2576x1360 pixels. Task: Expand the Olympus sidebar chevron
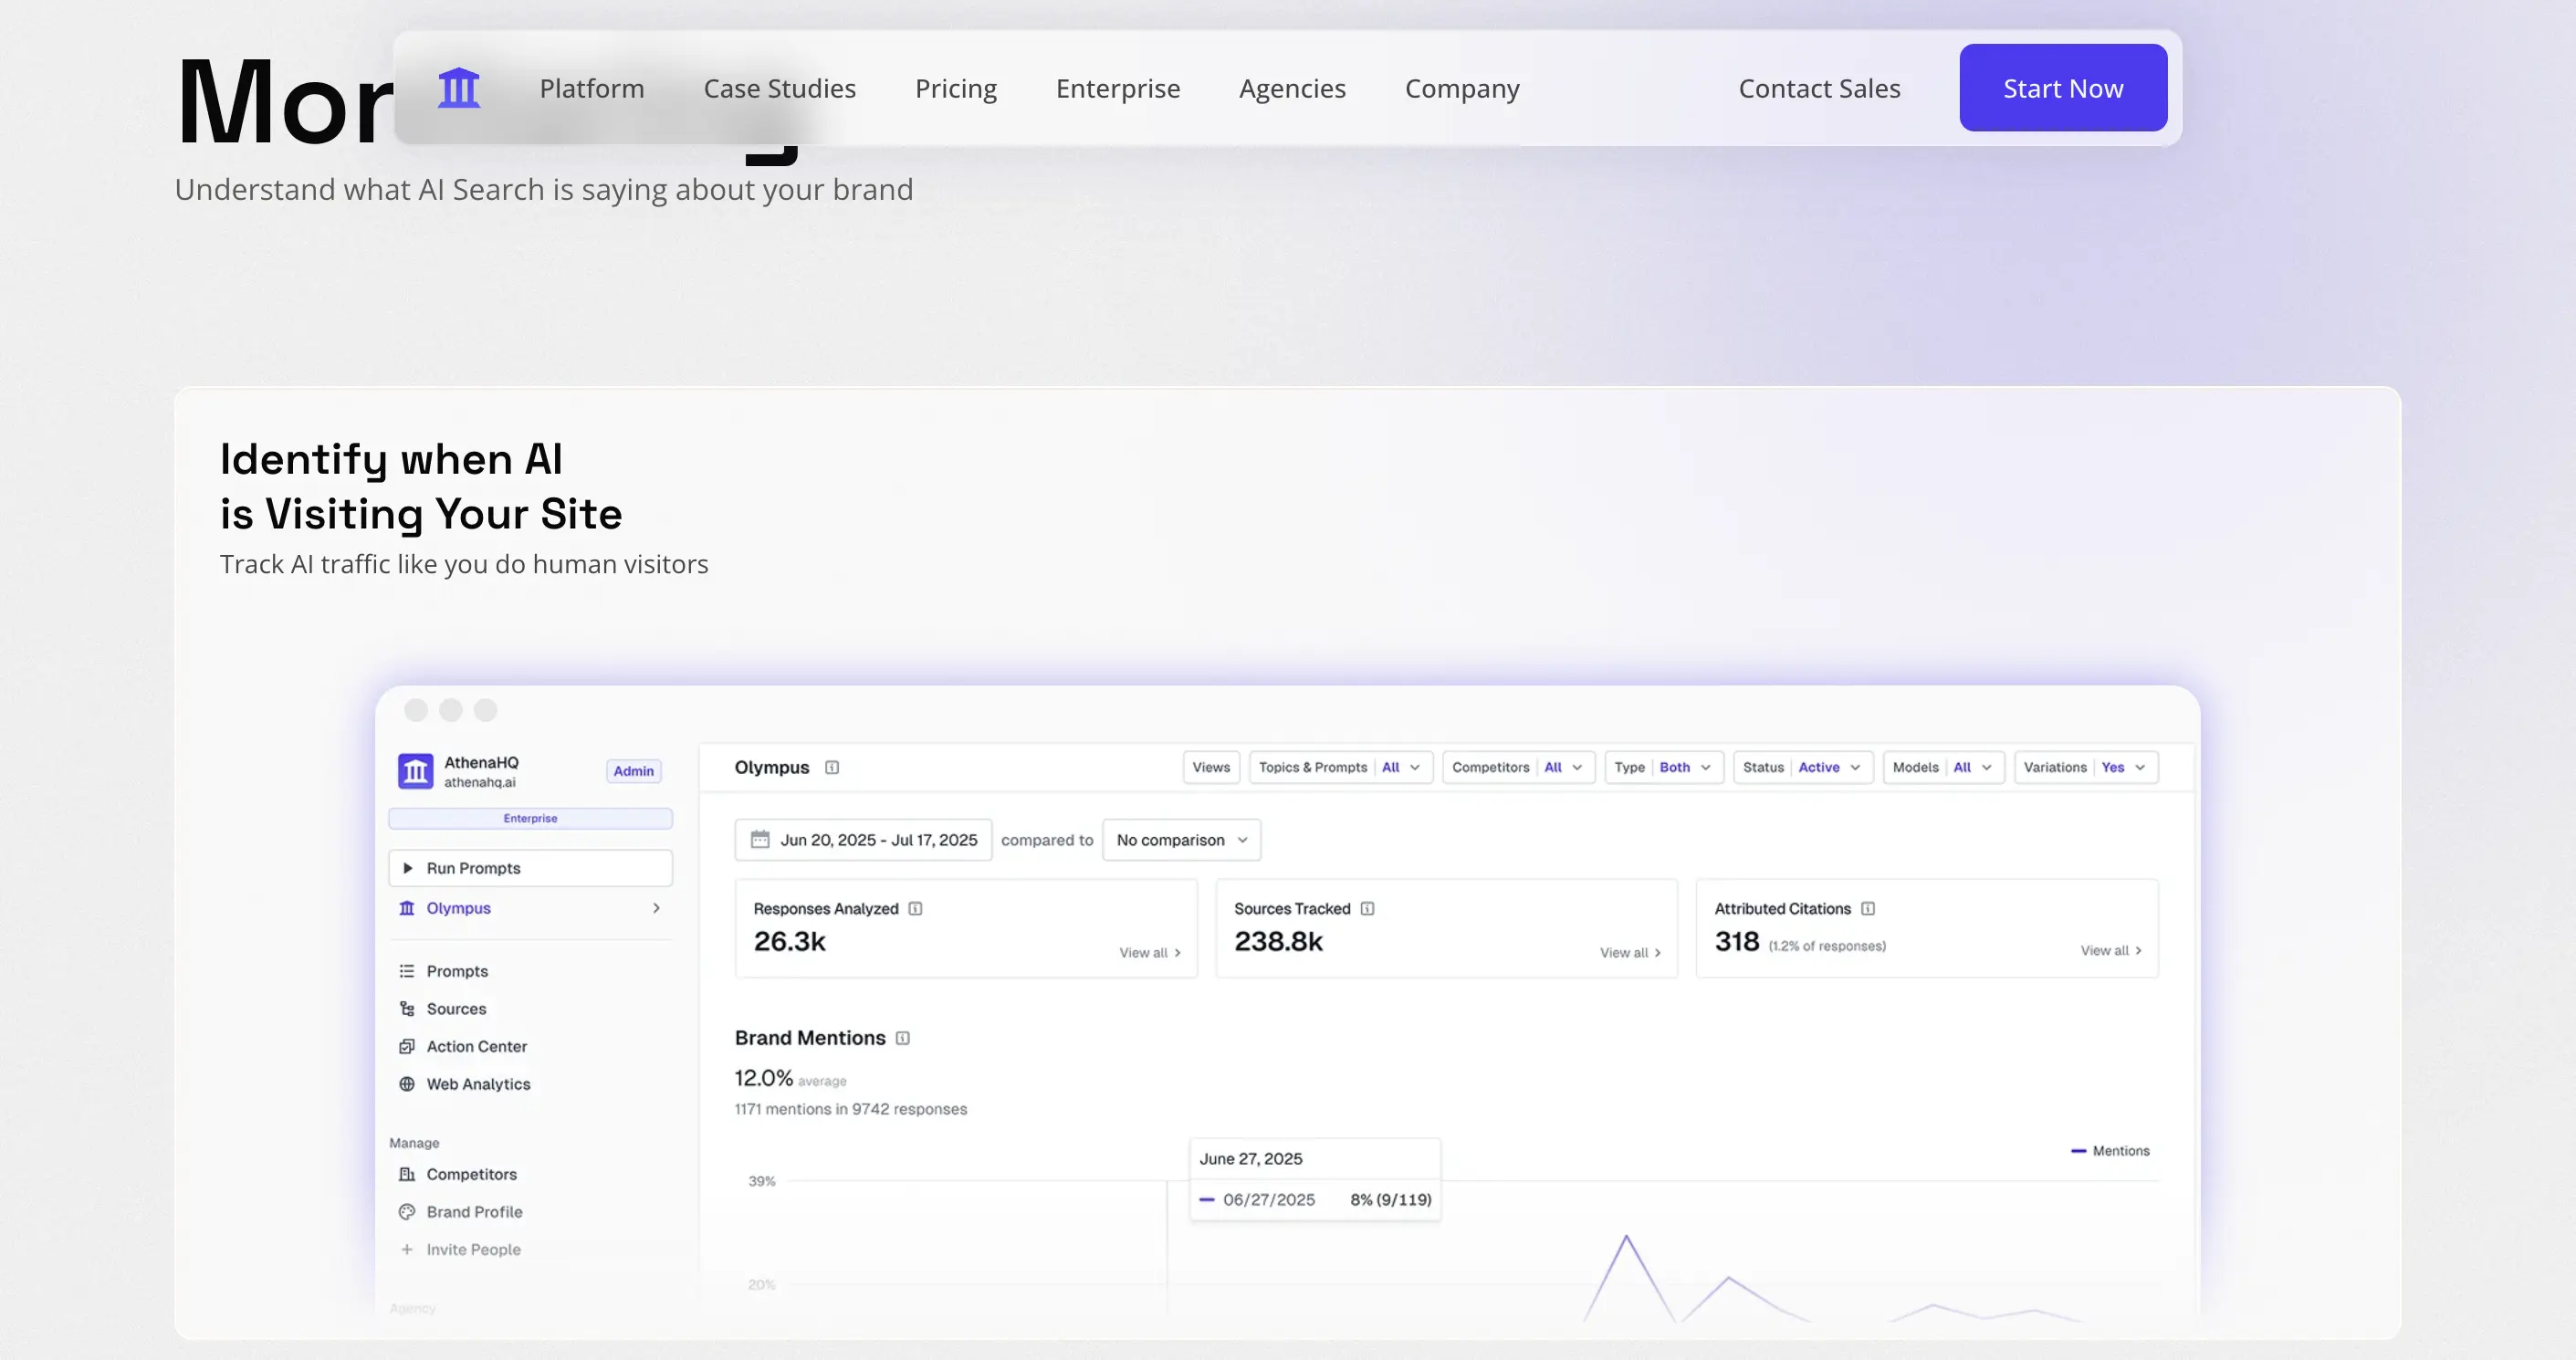(656, 908)
